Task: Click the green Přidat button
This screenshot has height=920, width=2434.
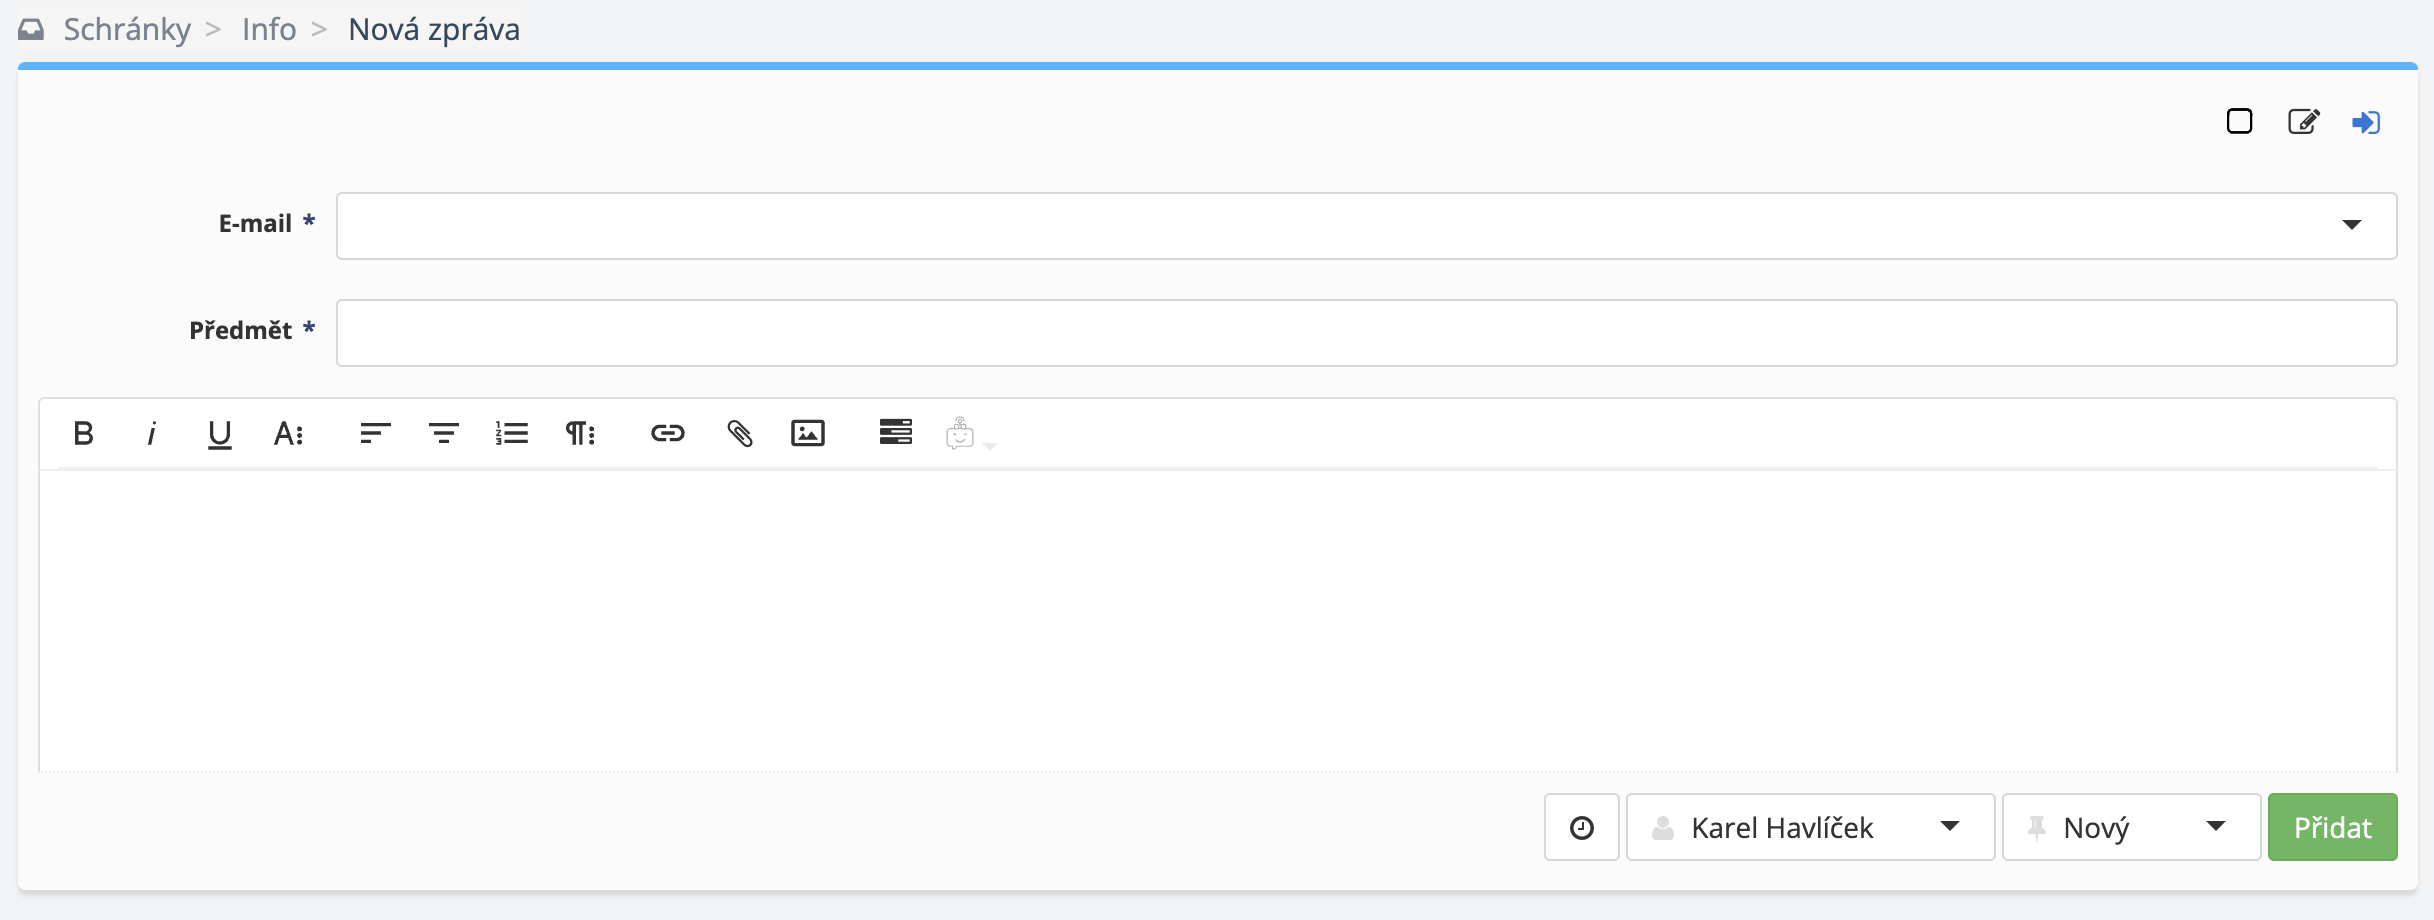Action: (x=2332, y=827)
